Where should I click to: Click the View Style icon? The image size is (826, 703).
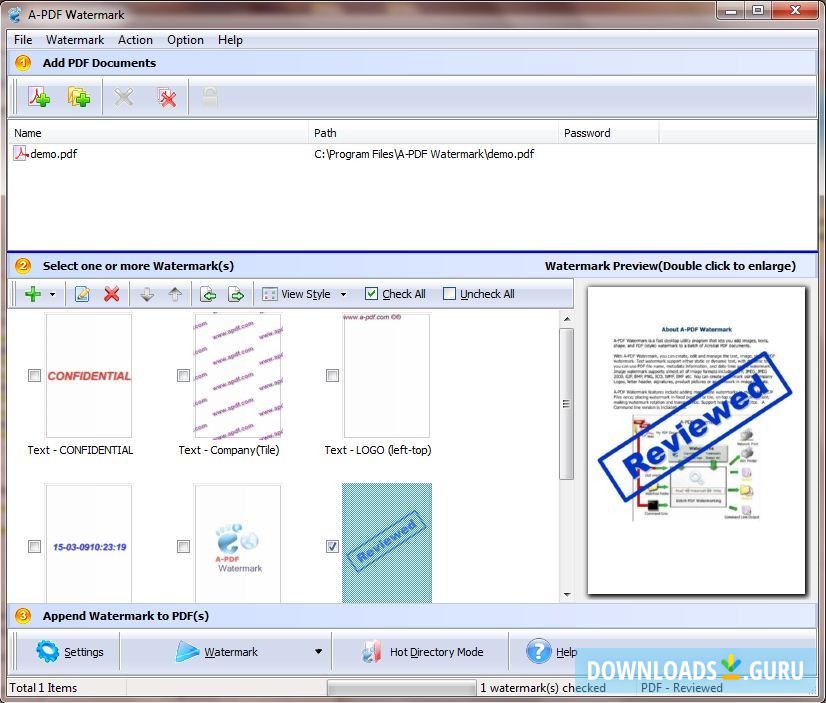click(270, 294)
